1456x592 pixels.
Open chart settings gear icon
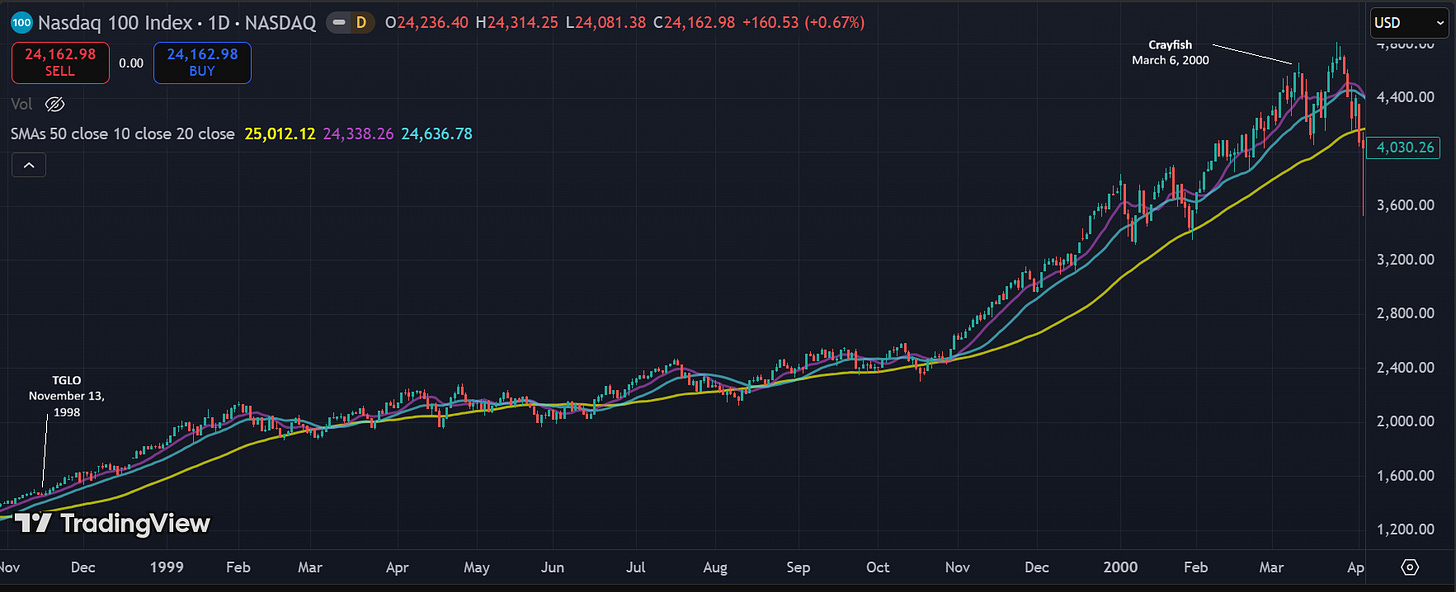point(1410,567)
